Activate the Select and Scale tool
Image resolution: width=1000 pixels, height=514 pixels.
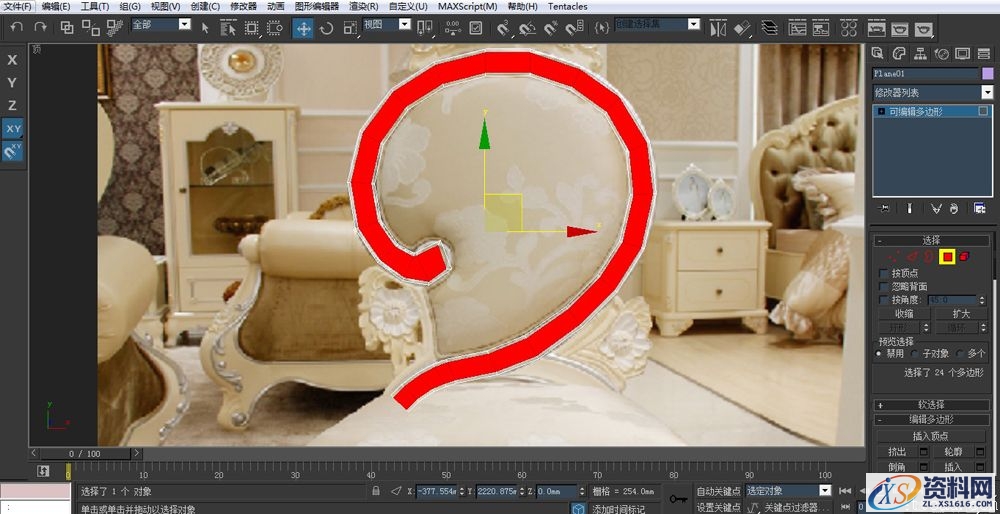pos(350,28)
